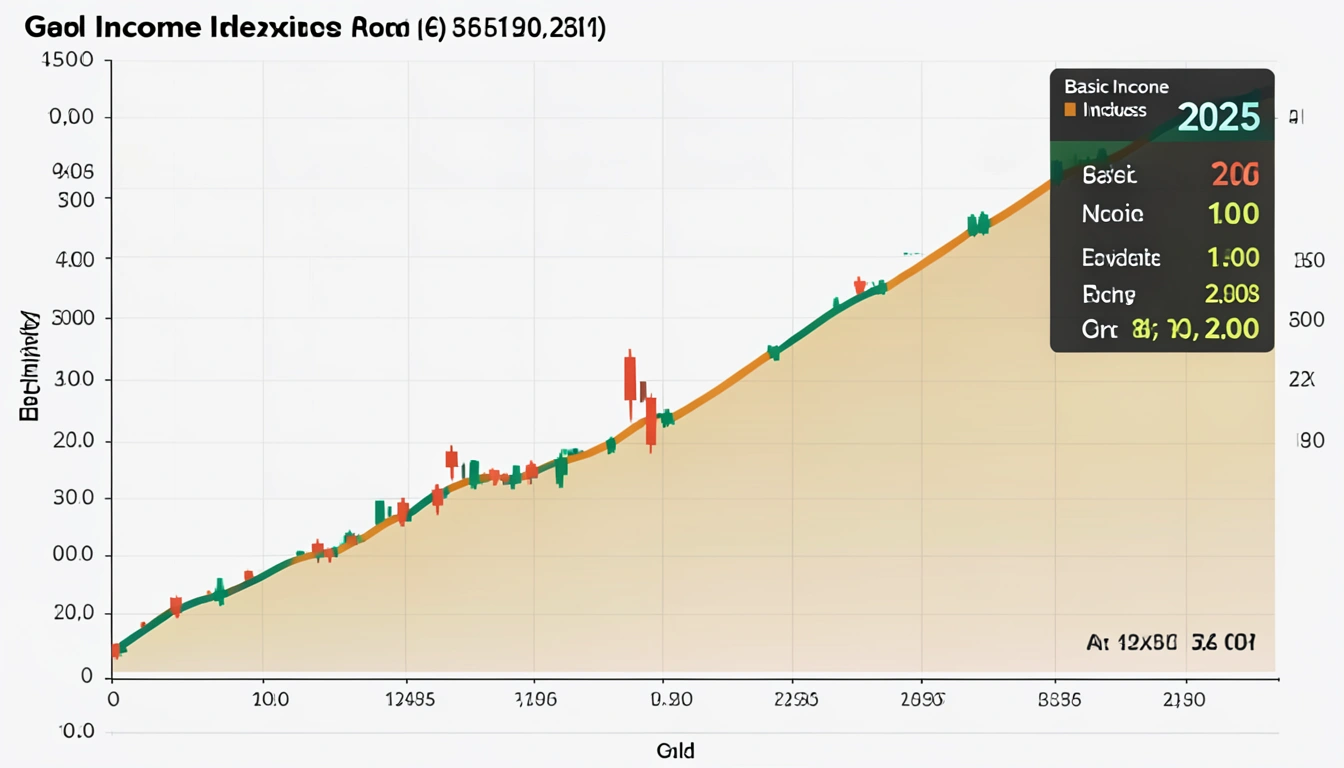
Task: Click the large 2025 value in legend panel
Action: coord(1218,118)
